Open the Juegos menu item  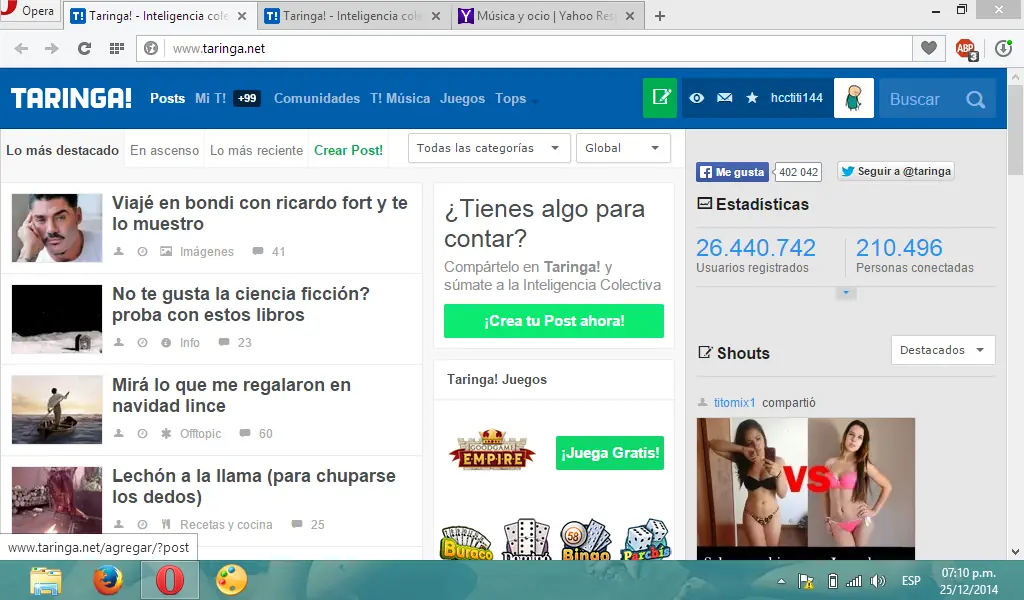pos(462,98)
